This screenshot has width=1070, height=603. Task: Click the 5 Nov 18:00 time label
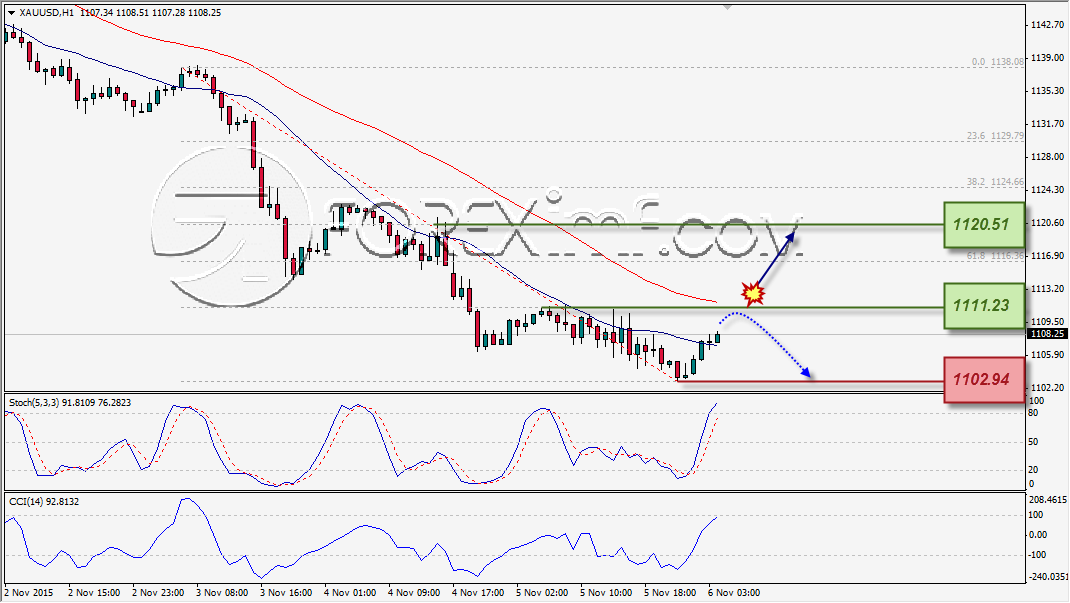click(x=670, y=592)
